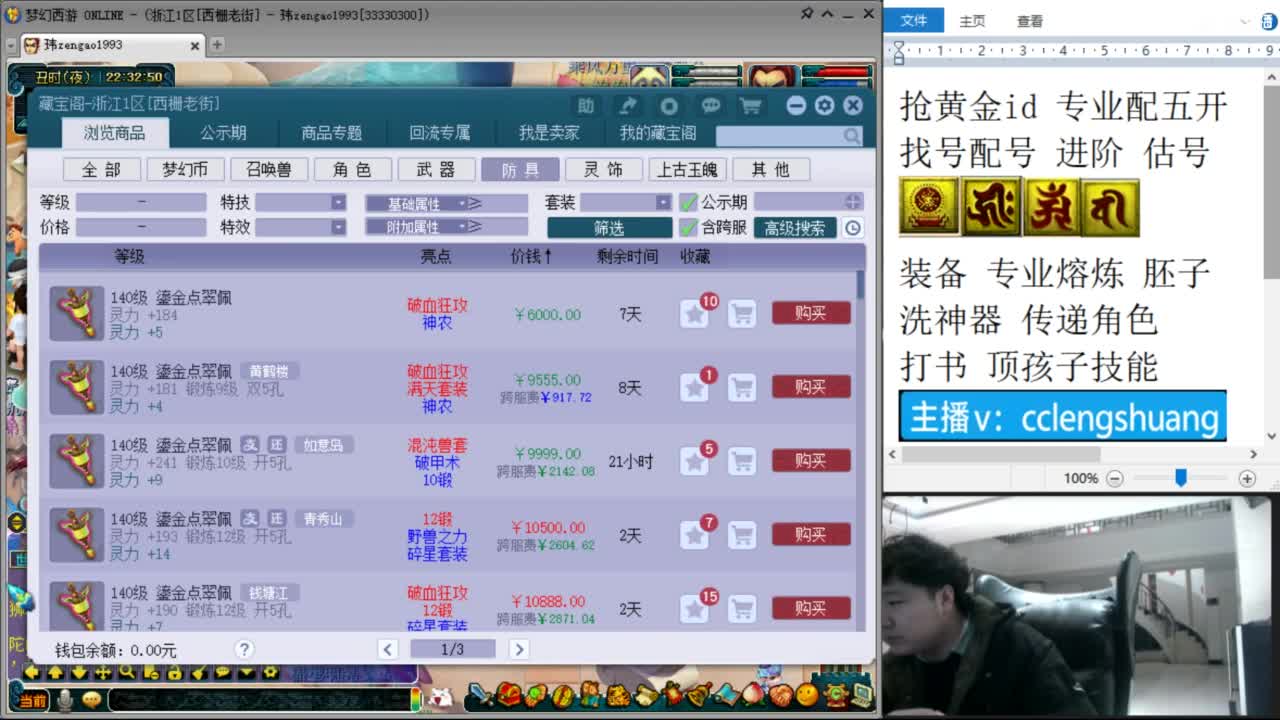Open the 助 help icon in 藏宝阁 header
The width and height of the screenshot is (1280, 720).
586,106
